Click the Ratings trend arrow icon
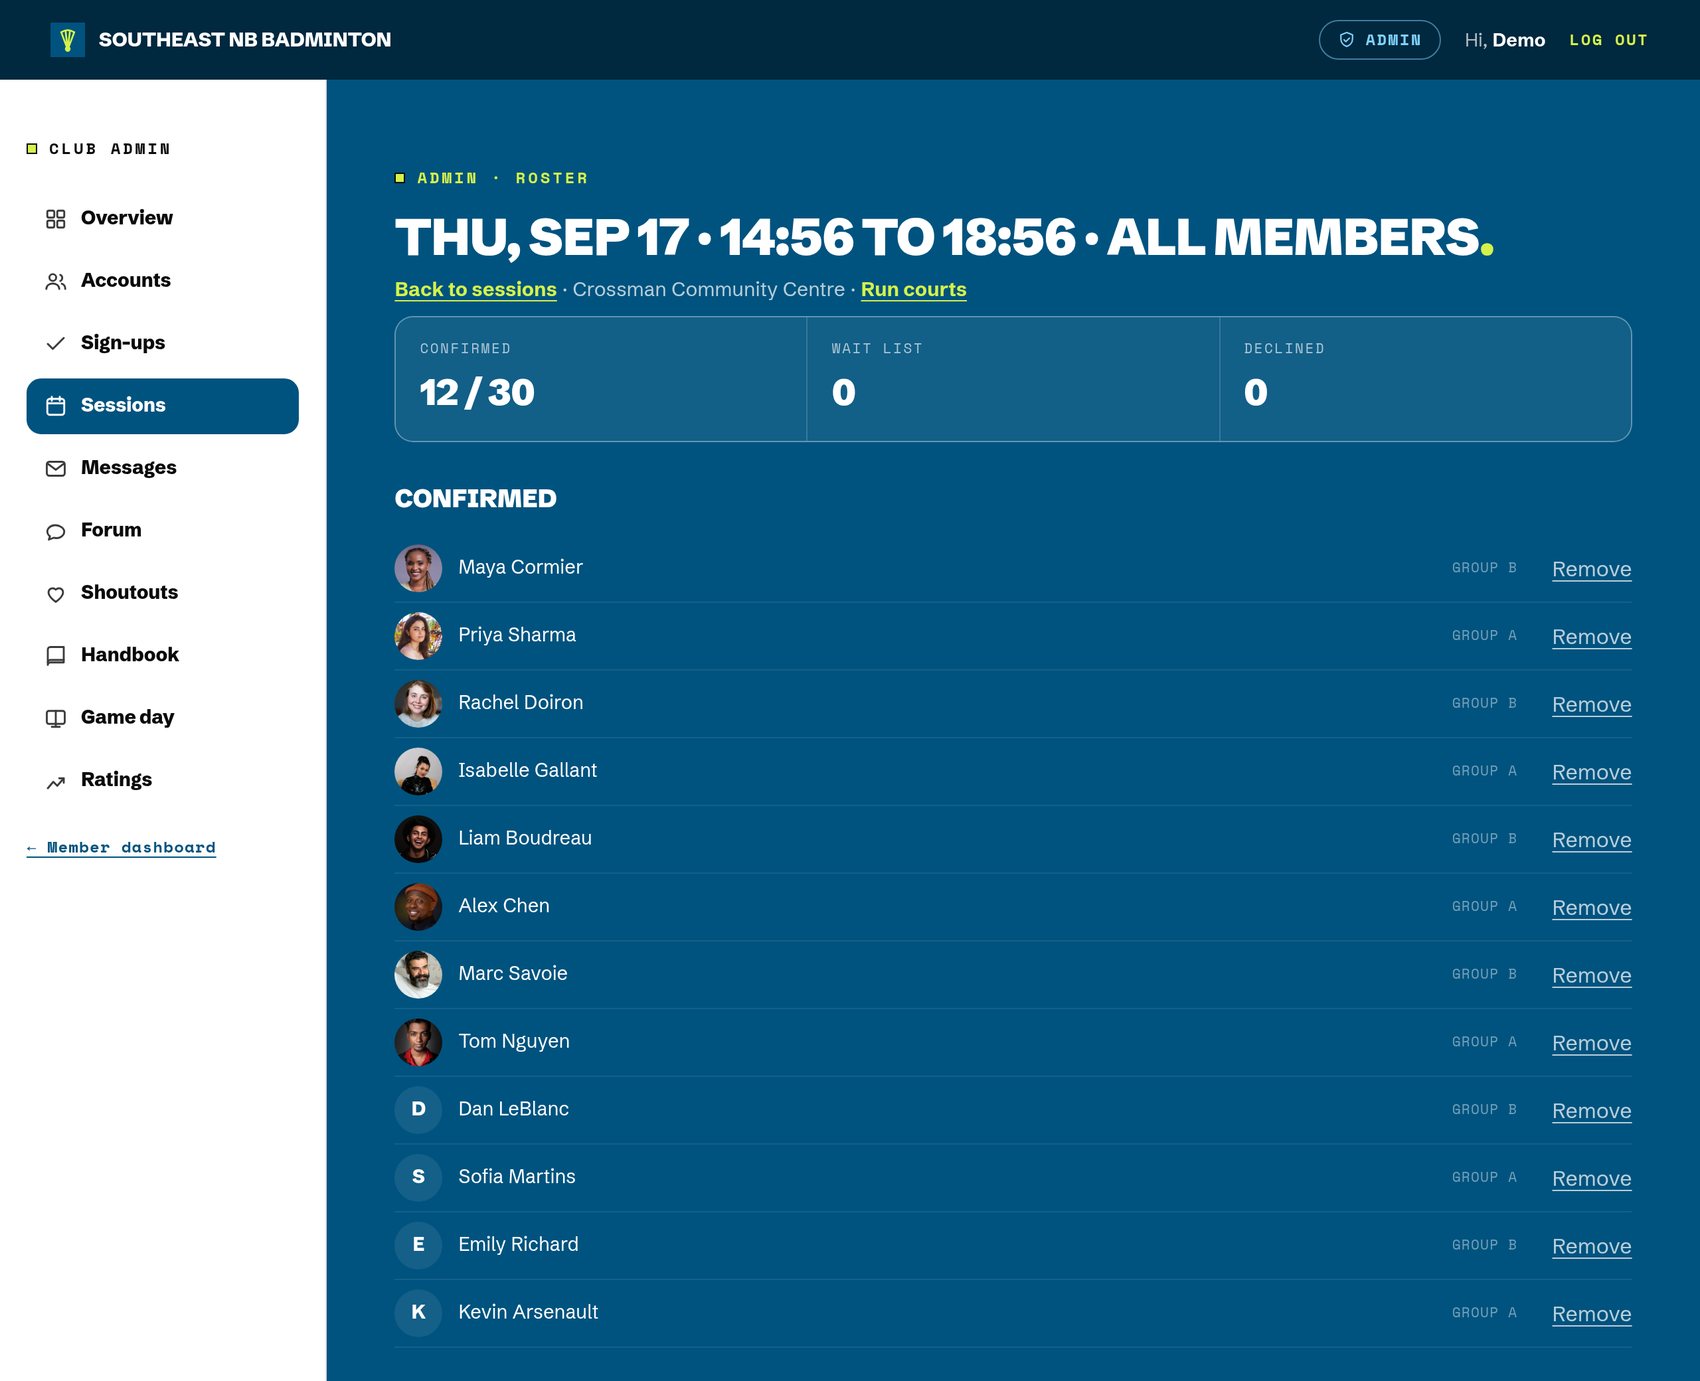1700x1381 pixels. pos(56,781)
